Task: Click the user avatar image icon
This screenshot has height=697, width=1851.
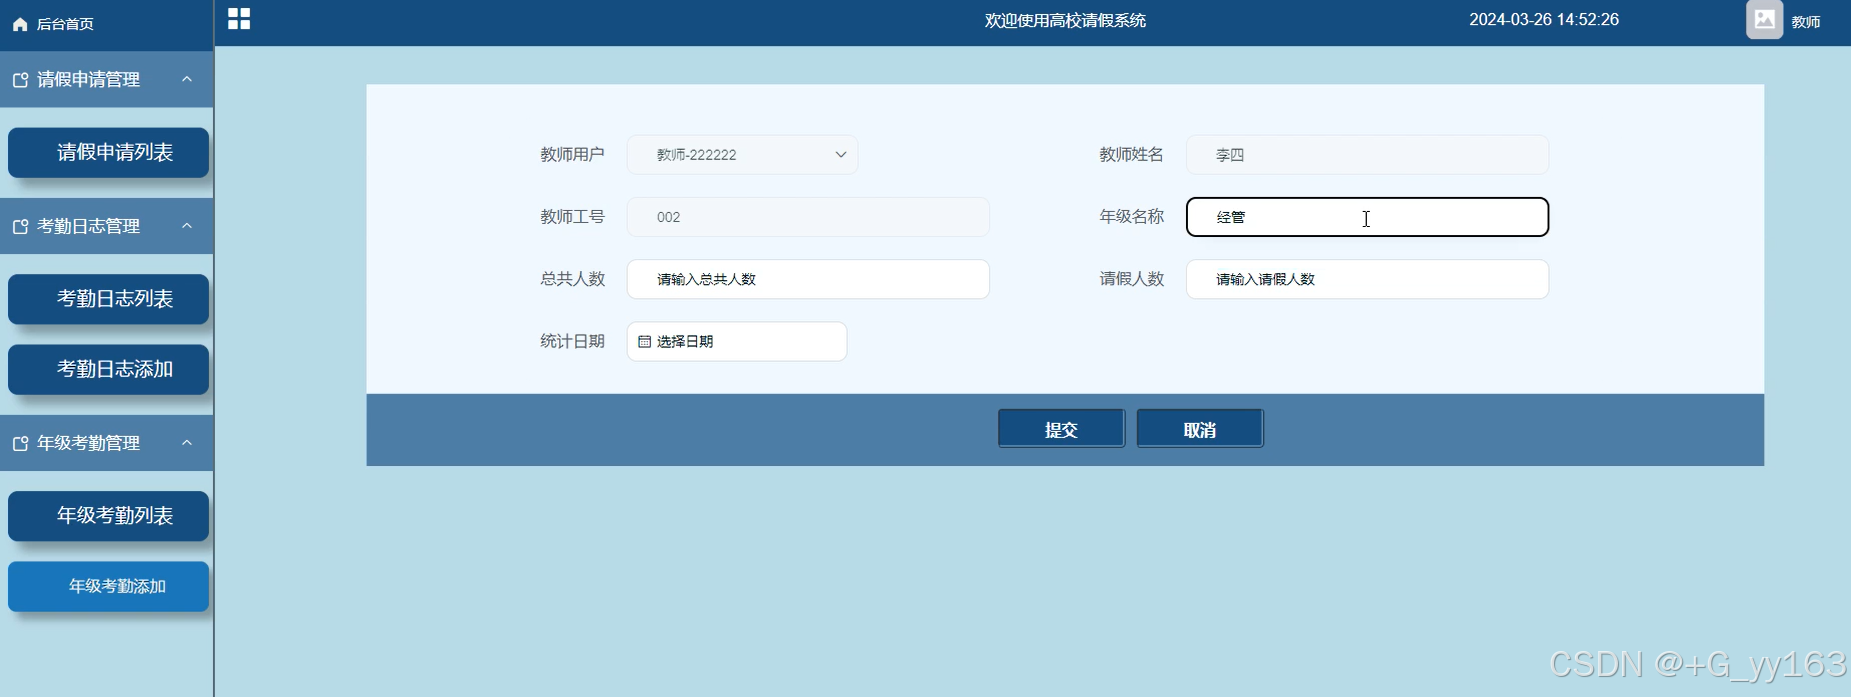Action: 1765,19
